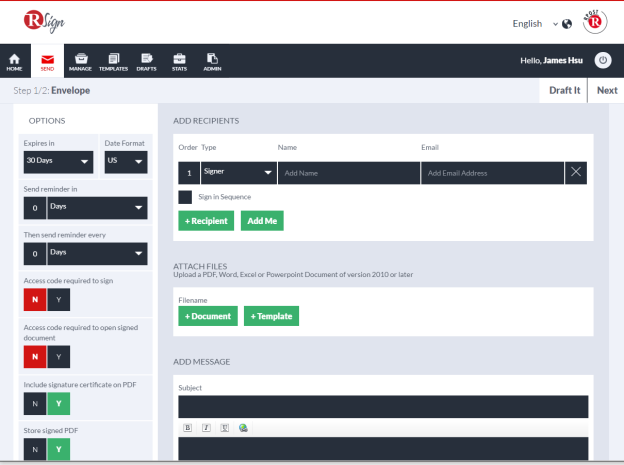624x465 pixels.
Task: Enable the Sign in Sequence checkbox
Action: pos(185,197)
